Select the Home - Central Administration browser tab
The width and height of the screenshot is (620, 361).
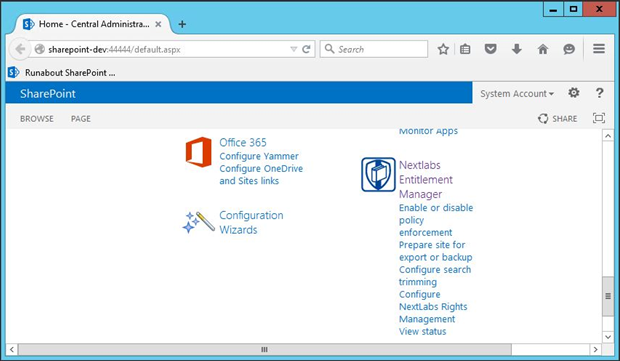(x=92, y=24)
